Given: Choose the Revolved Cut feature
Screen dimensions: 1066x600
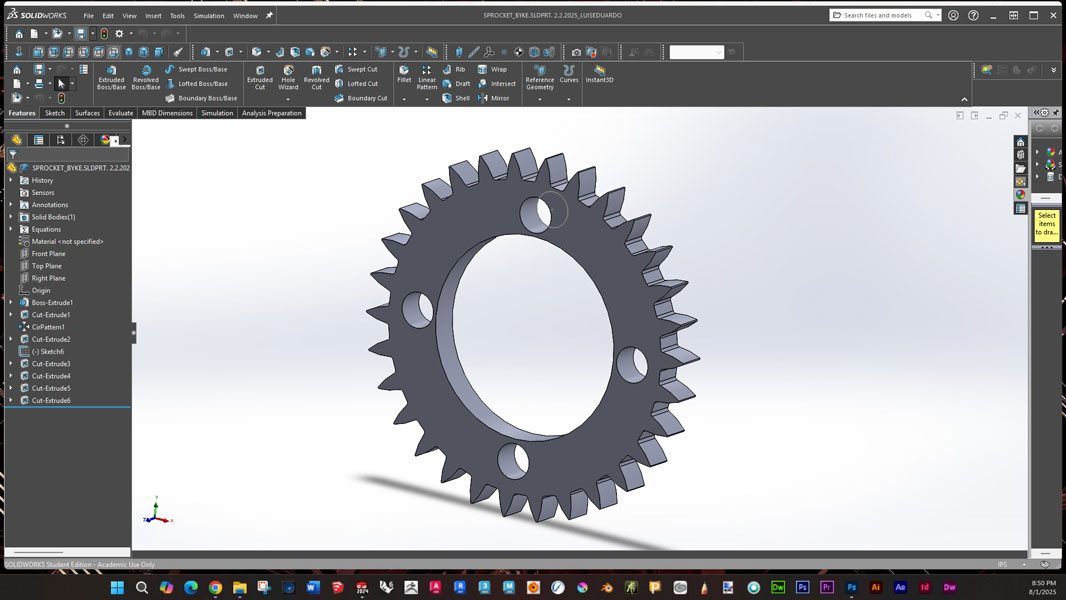Looking at the screenshot, I should point(316,77).
